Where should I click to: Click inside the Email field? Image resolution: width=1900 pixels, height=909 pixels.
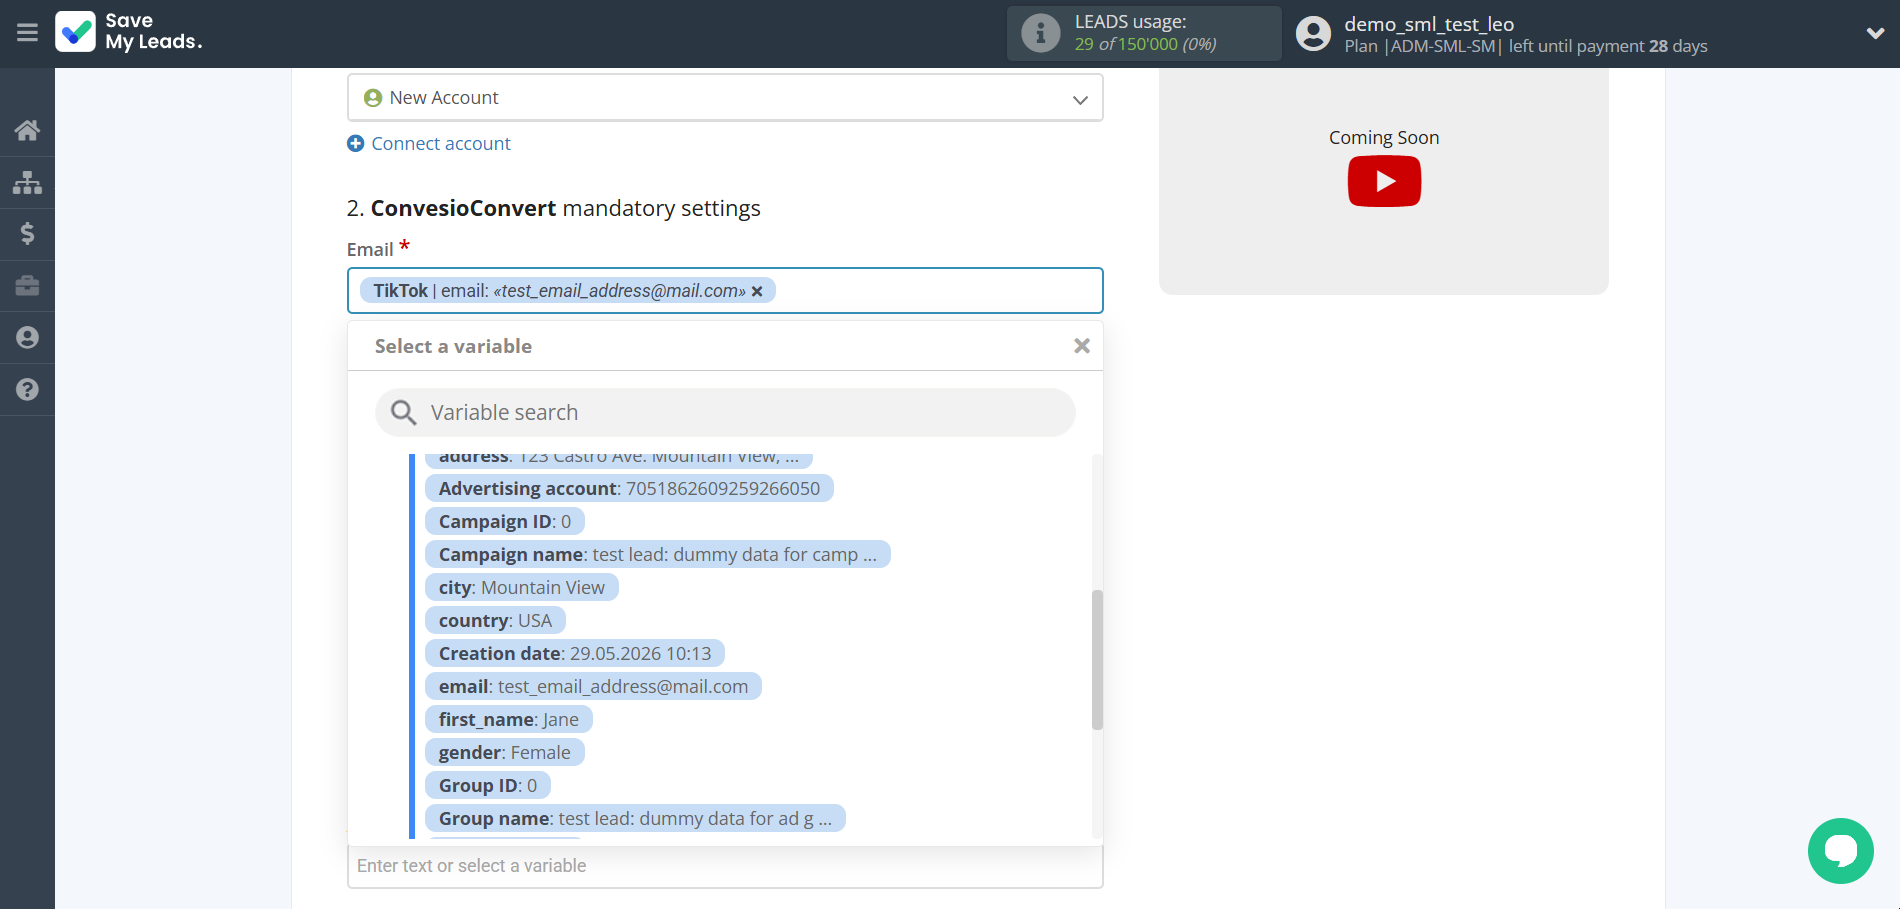[x=725, y=291]
